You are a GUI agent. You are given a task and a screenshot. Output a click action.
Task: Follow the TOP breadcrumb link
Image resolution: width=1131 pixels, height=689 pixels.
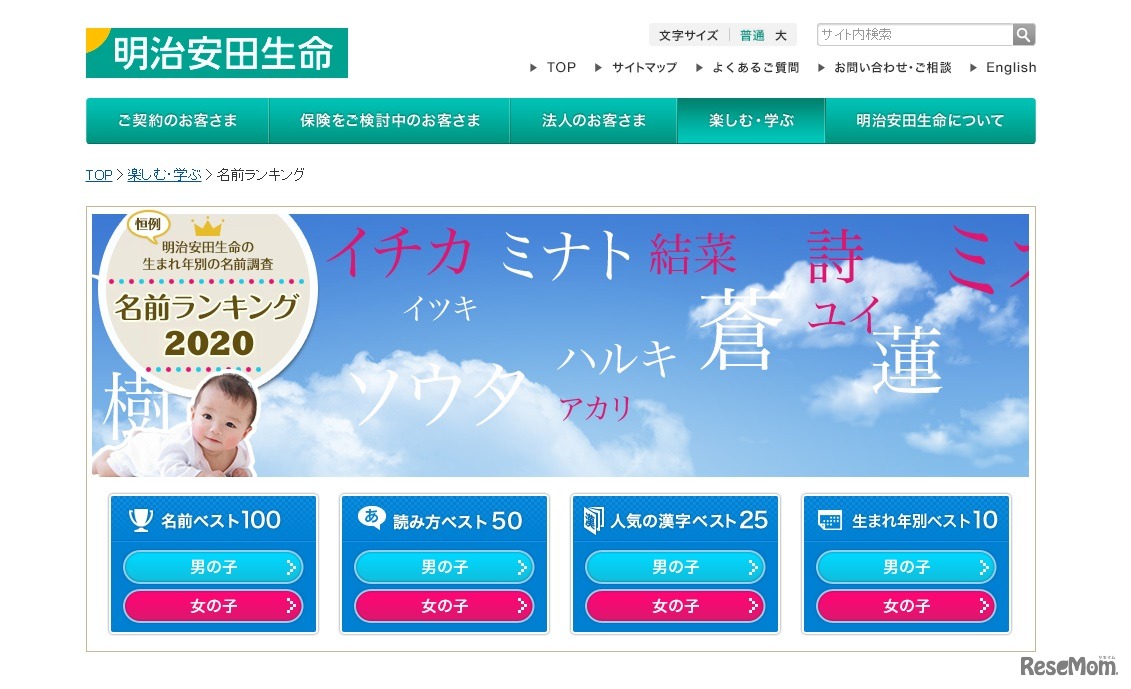[x=99, y=175]
